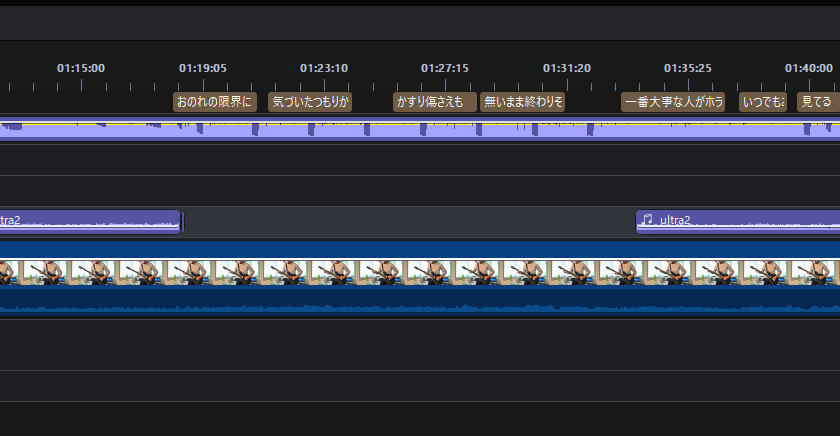840x436 pixels.
Task: Select the right ultra2 clip by its name
Action: coord(675,220)
